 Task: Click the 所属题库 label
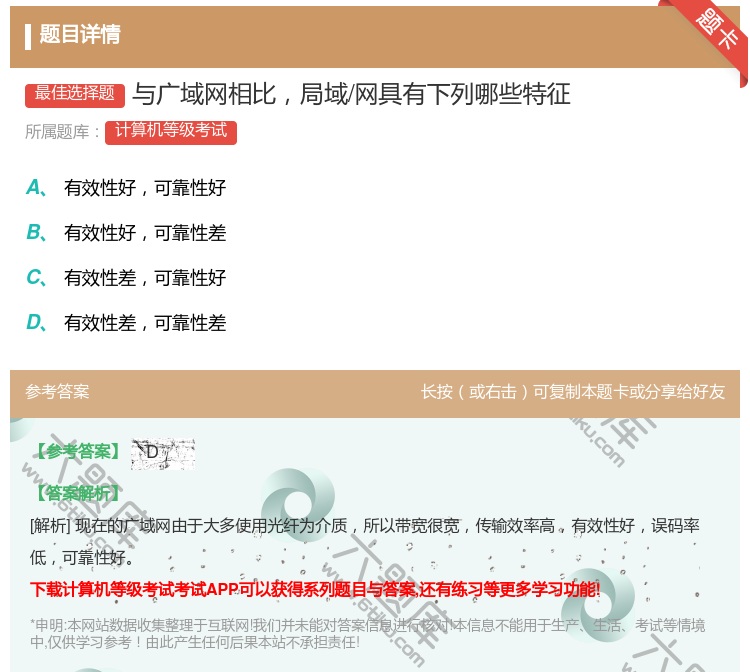pos(62,132)
